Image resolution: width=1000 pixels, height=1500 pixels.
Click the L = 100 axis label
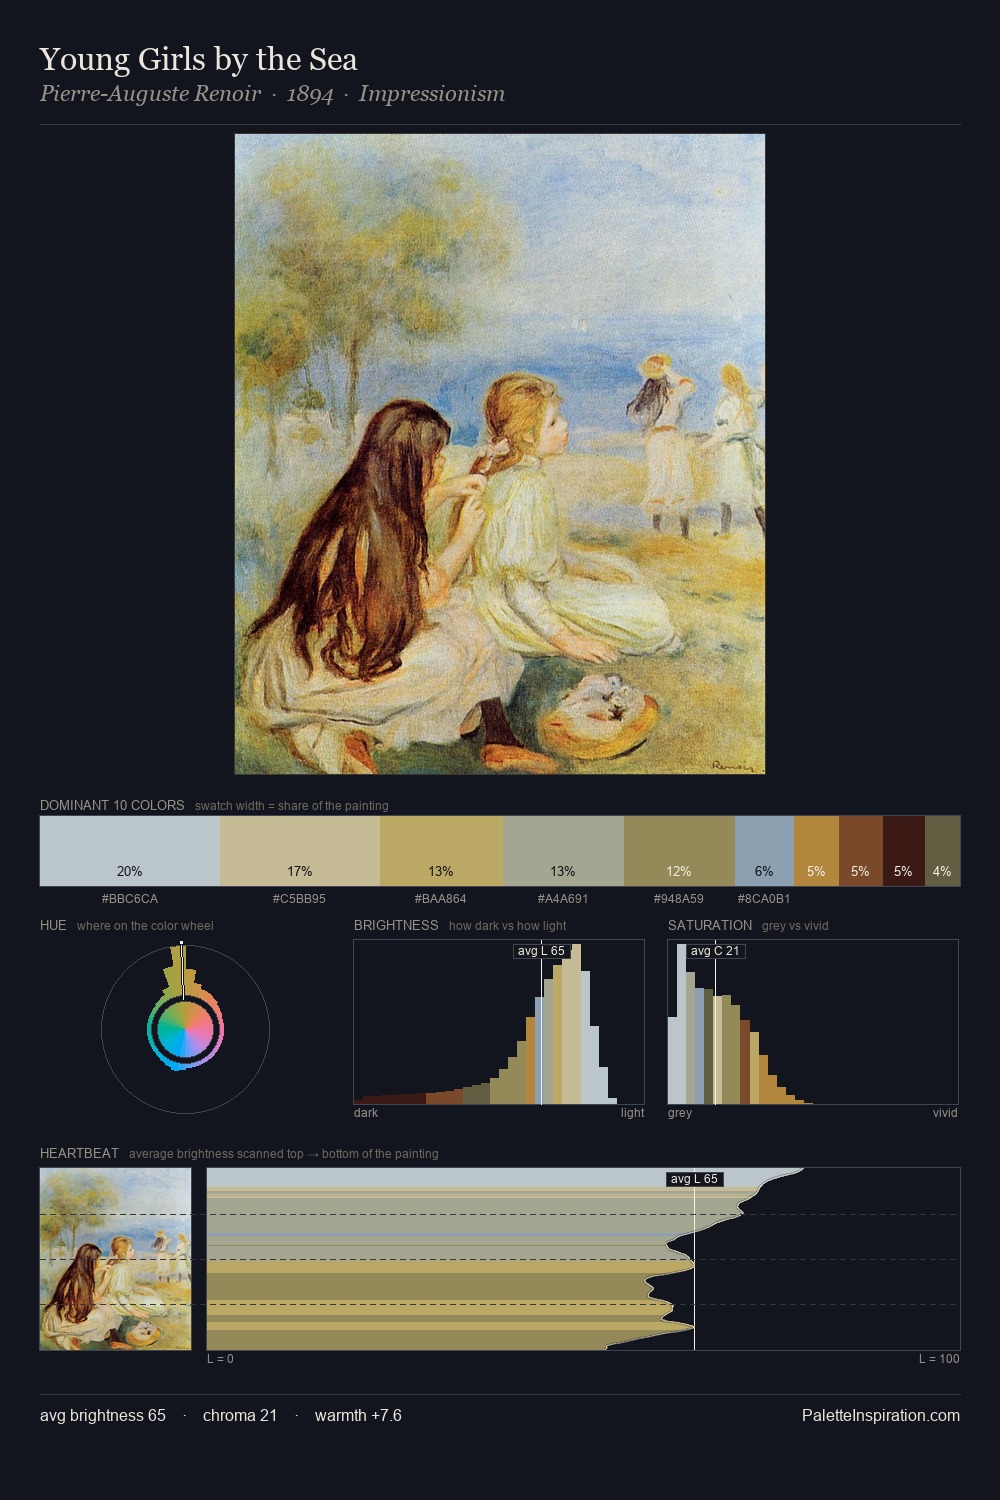[939, 1359]
